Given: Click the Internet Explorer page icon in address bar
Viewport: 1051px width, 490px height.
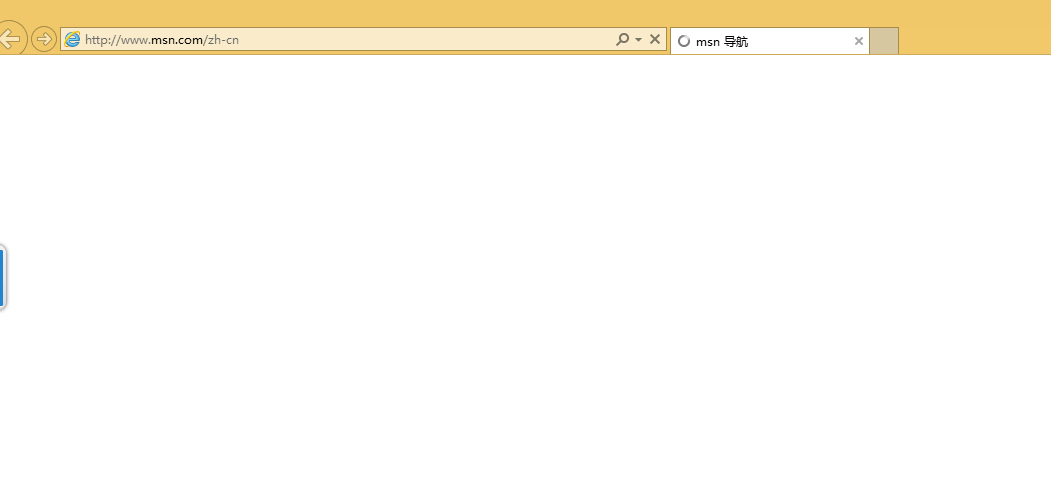Looking at the screenshot, I should tap(72, 40).
